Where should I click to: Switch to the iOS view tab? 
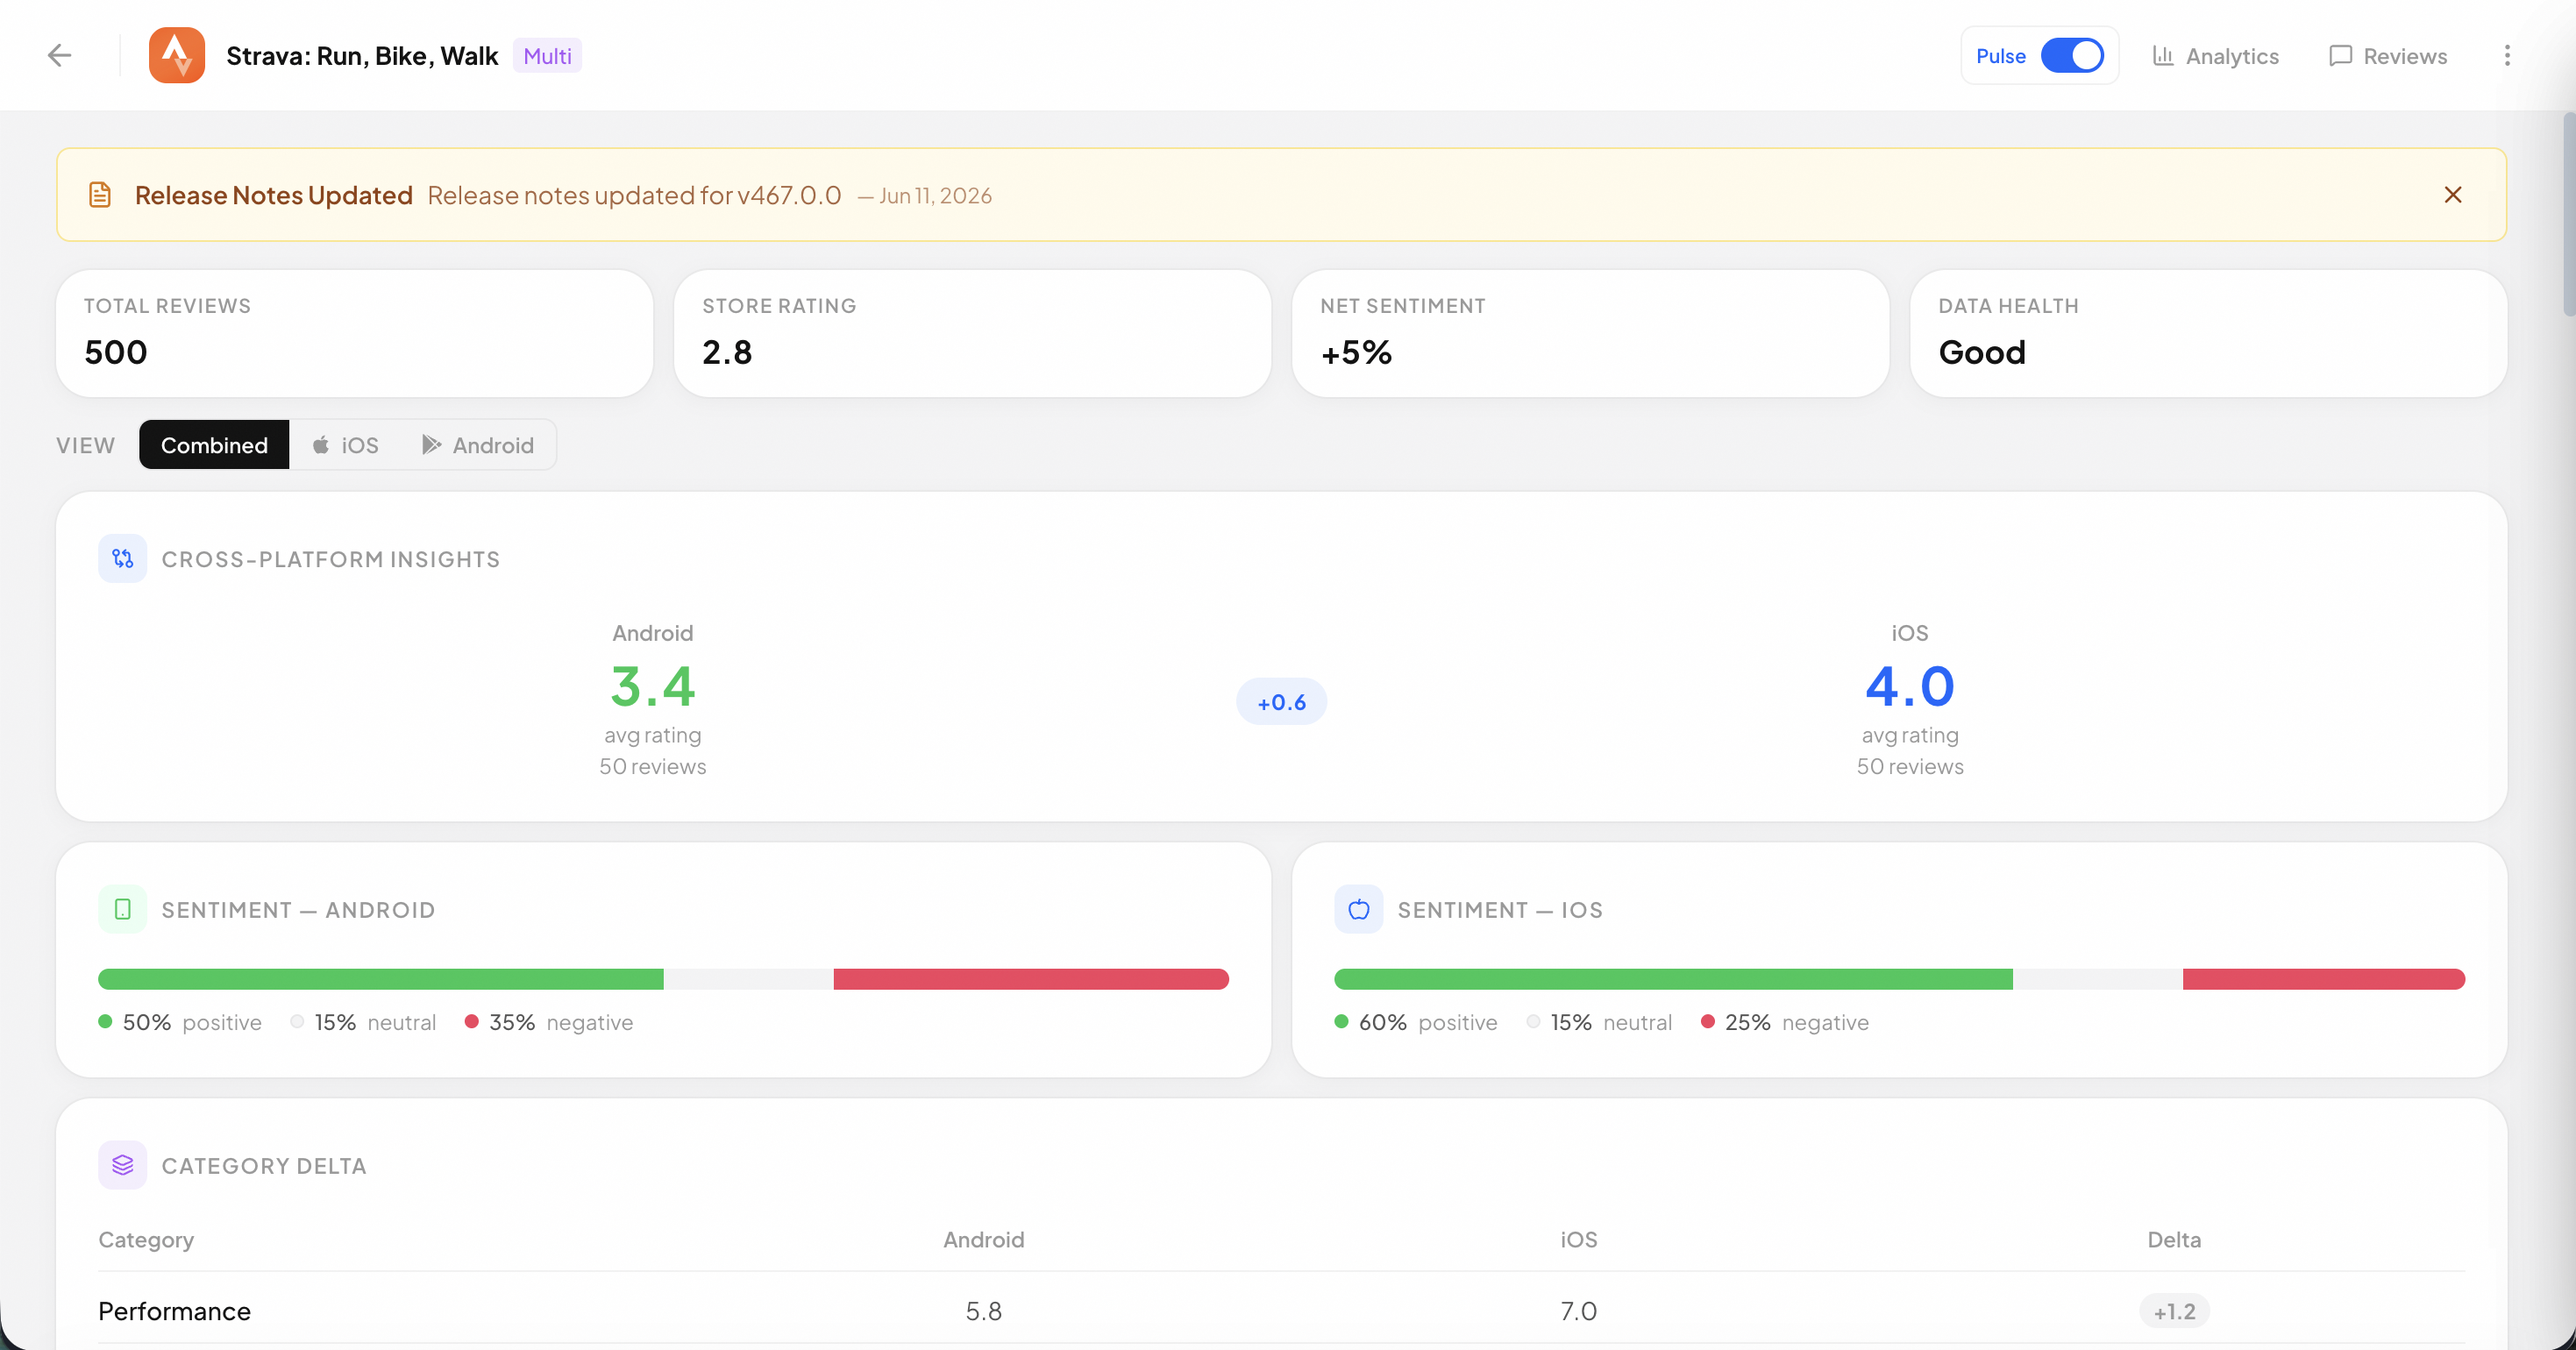pos(346,445)
